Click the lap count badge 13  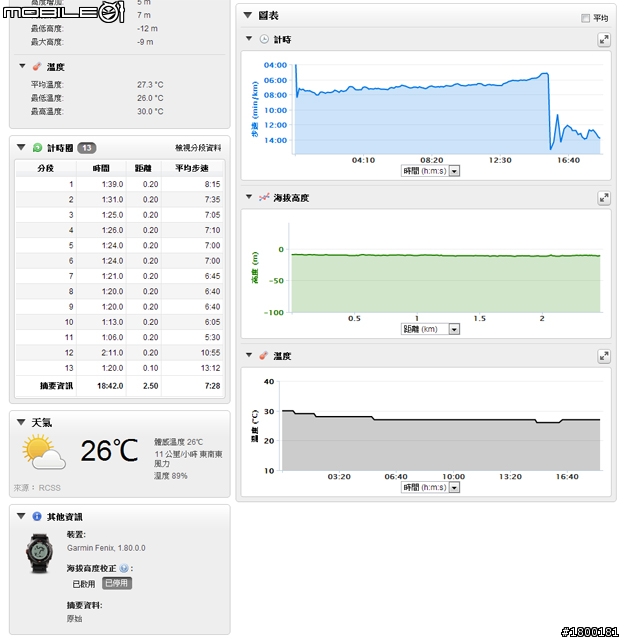[87, 148]
